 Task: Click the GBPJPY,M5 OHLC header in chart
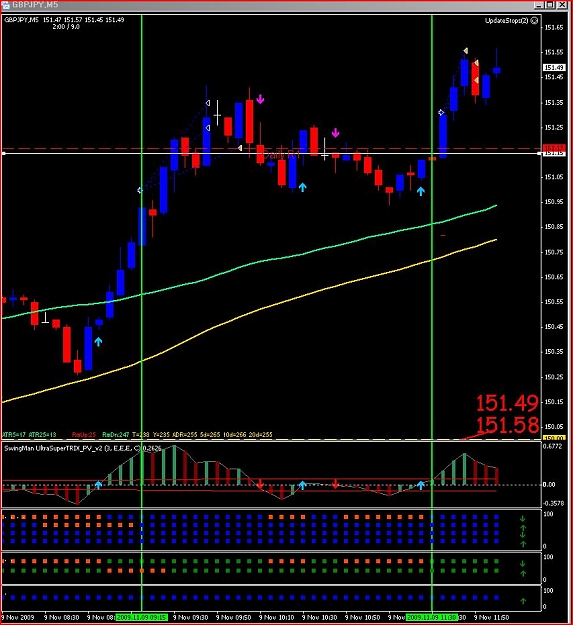click(x=64, y=20)
